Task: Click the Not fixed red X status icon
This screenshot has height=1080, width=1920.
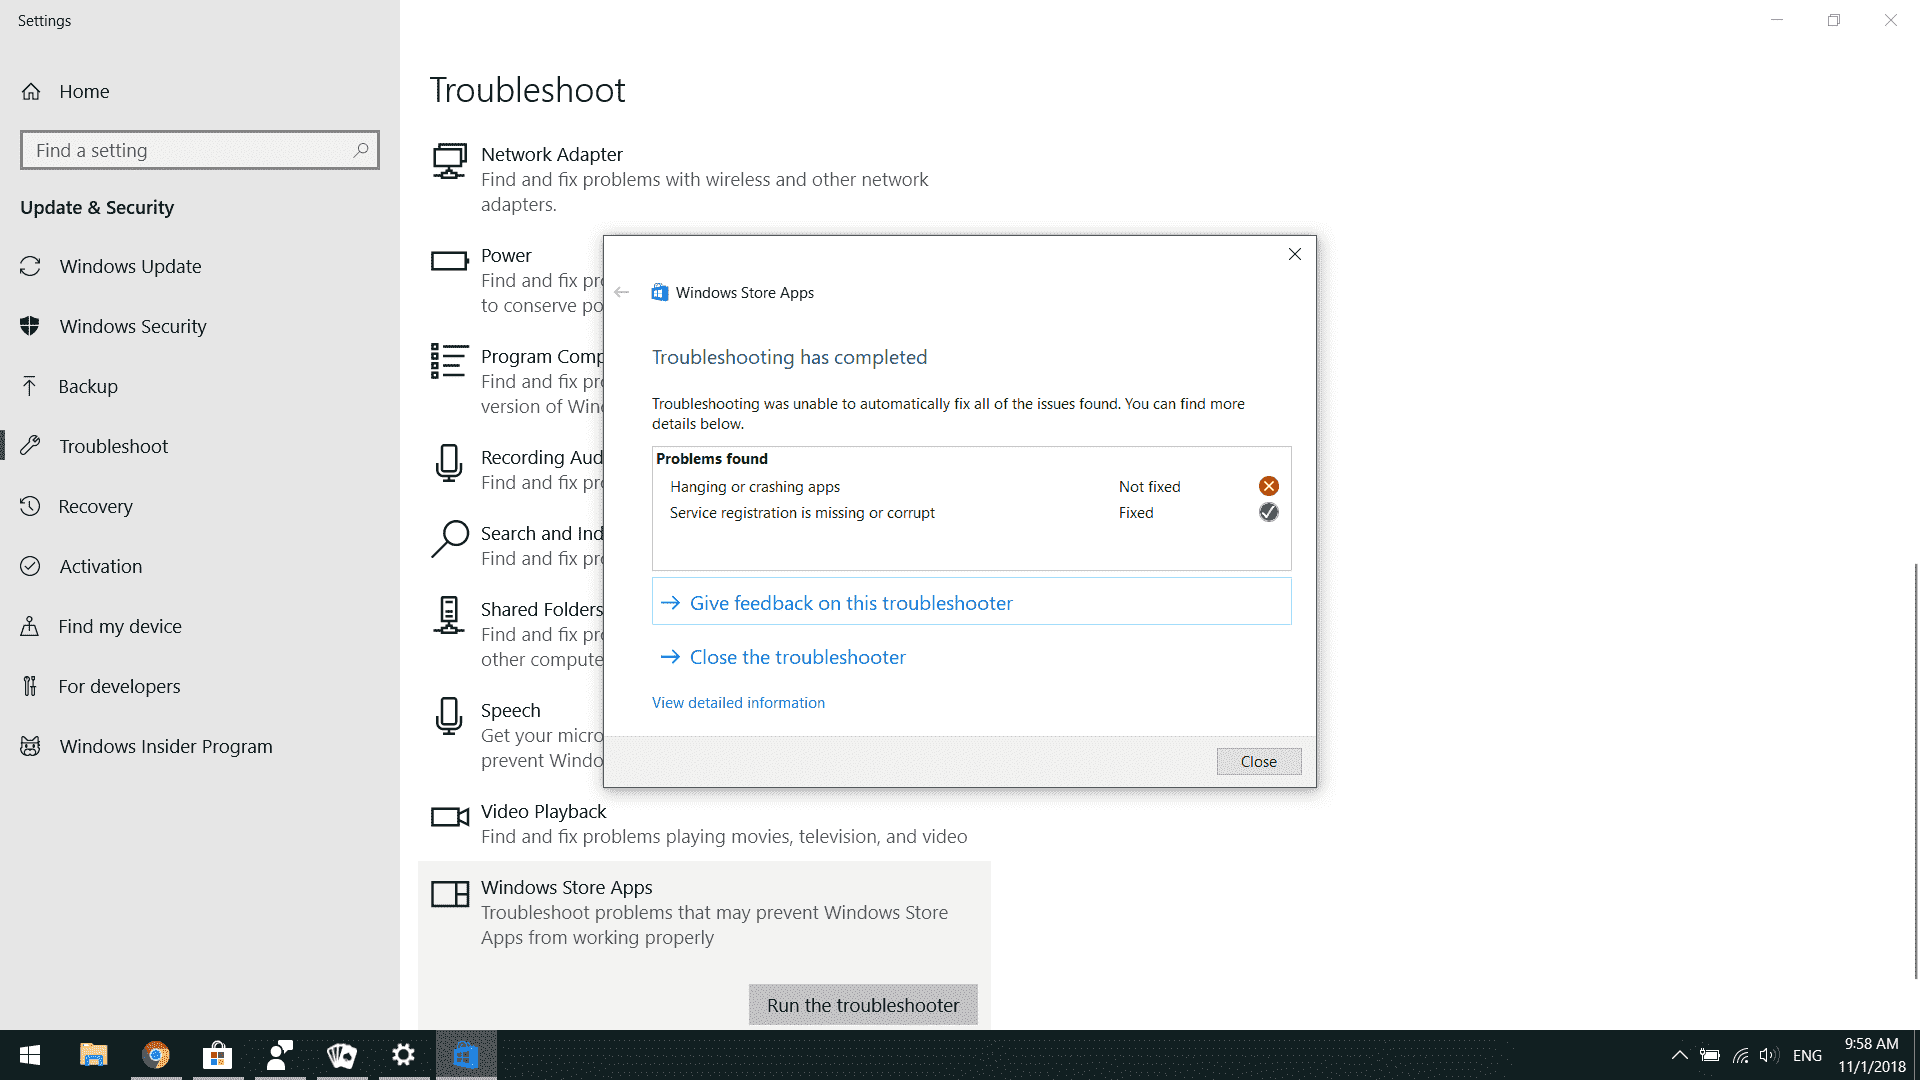Action: 1268,486
